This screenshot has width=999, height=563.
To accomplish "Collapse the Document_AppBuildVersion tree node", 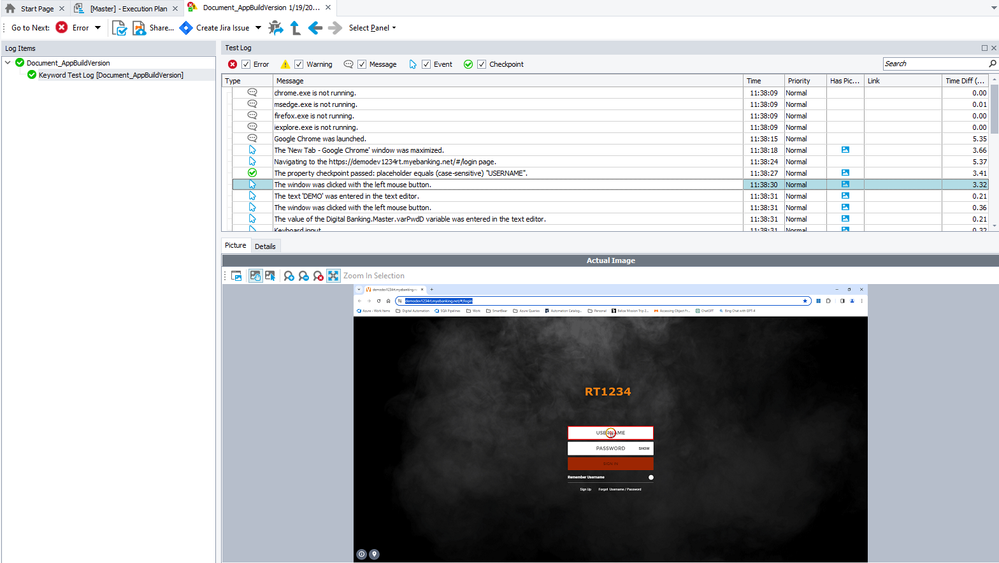I will [x=8, y=63].
